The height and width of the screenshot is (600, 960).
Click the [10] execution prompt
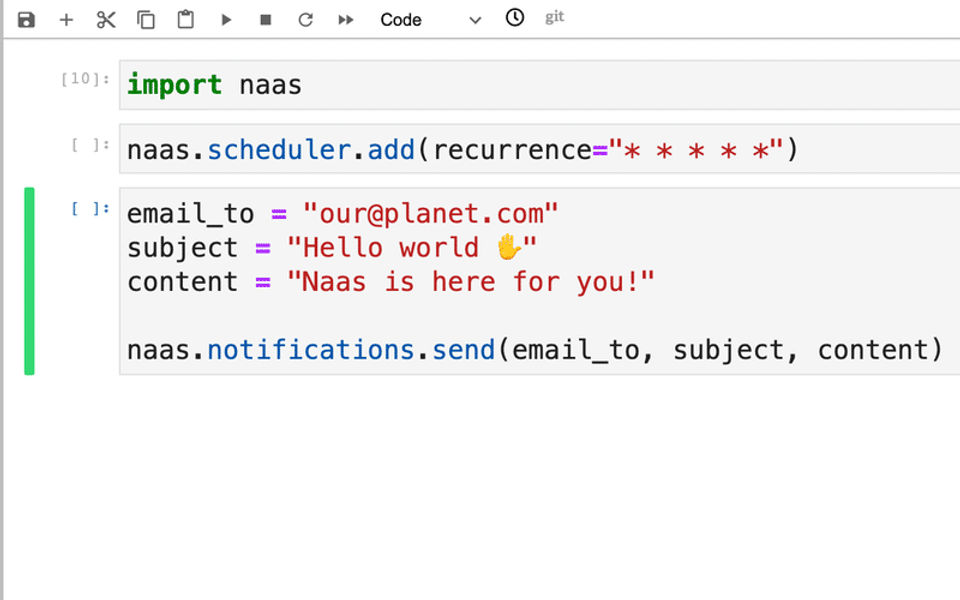85,78
